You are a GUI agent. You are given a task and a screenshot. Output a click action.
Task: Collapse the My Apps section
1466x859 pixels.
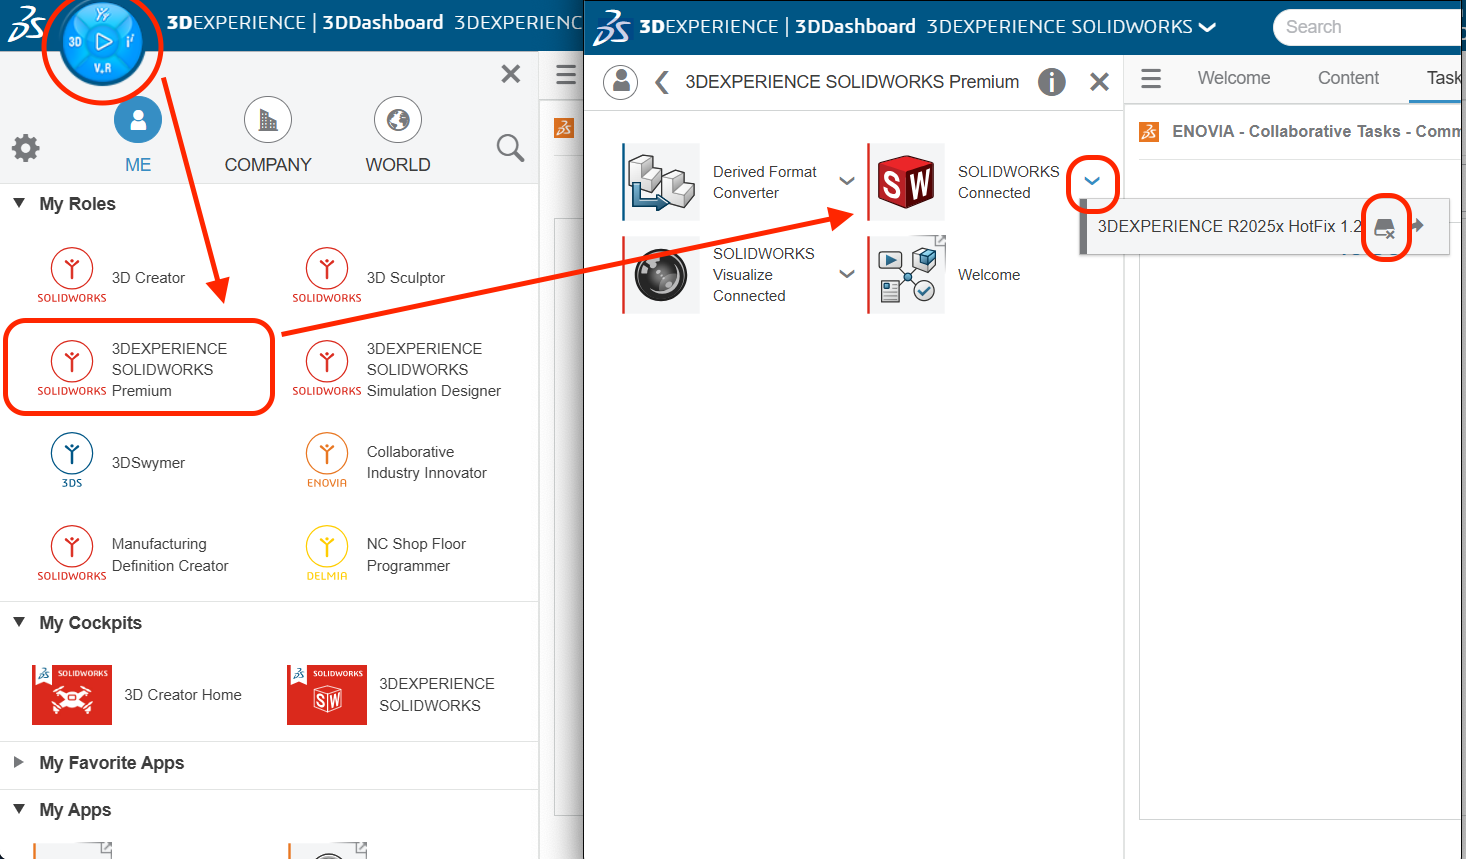tap(19, 809)
